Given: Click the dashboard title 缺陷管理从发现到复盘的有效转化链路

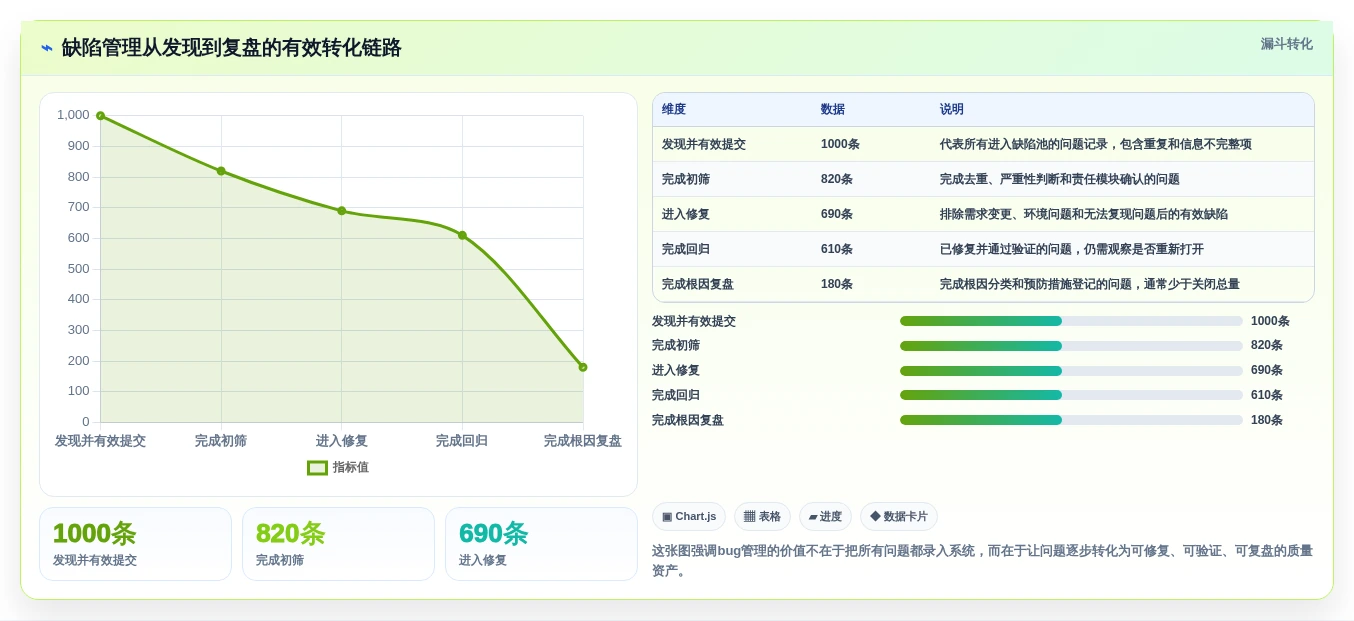Looking at the screenshot, I should tap(231, 48).
